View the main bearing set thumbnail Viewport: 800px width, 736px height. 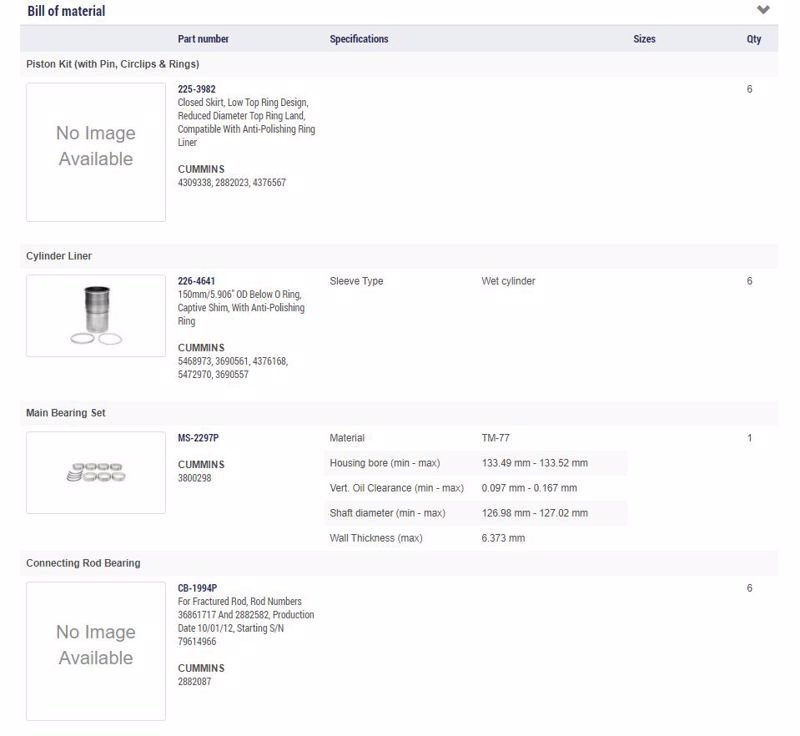pyautogui.click(x=96, y=472)
